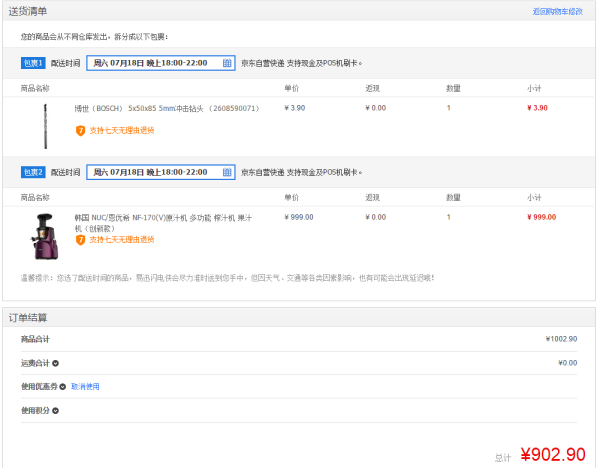Click the 订单结算 section header

(x=28, y=318)
